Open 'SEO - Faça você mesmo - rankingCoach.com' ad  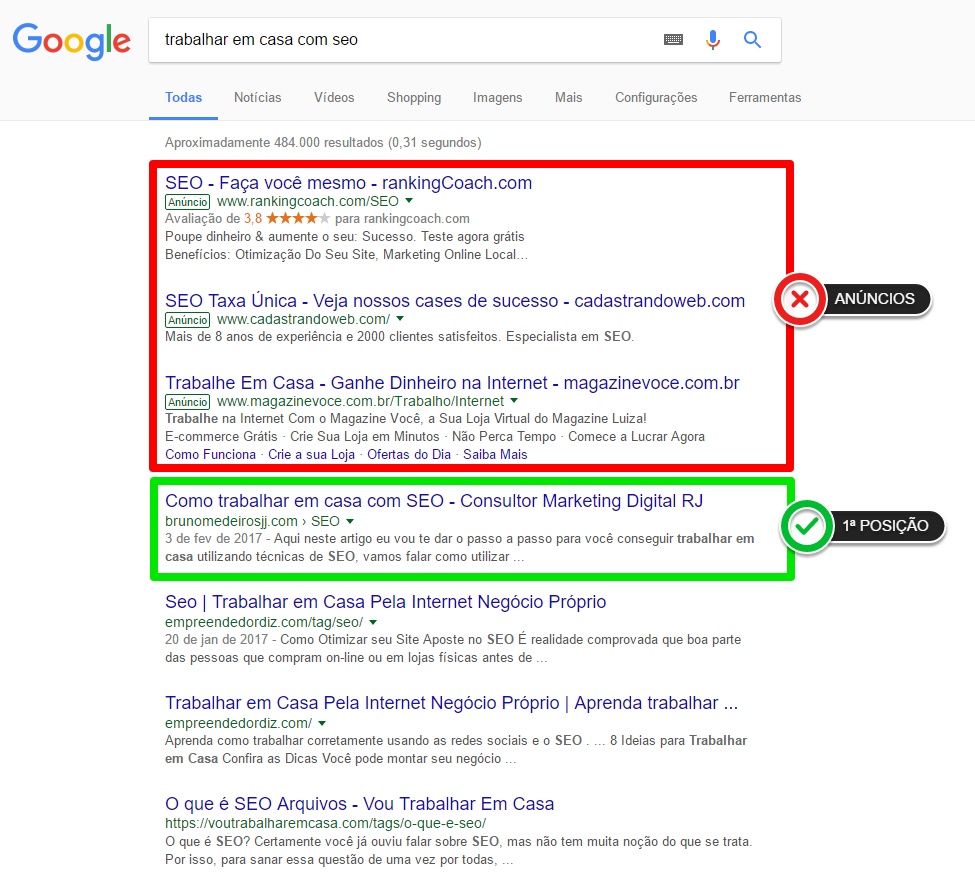pos(348,183)
